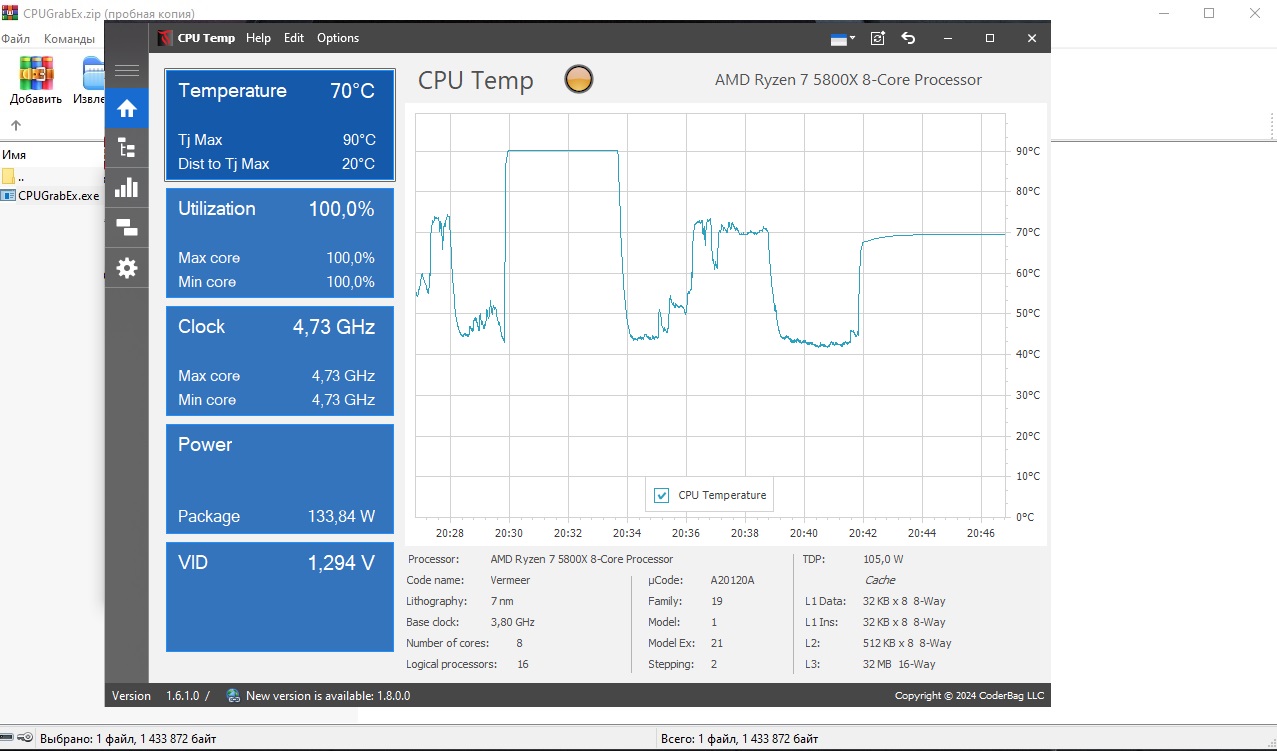This screenshot has width=1277, height=751.
Task: Click the undo arrow icon in title bar
Action: click(908, 38)
